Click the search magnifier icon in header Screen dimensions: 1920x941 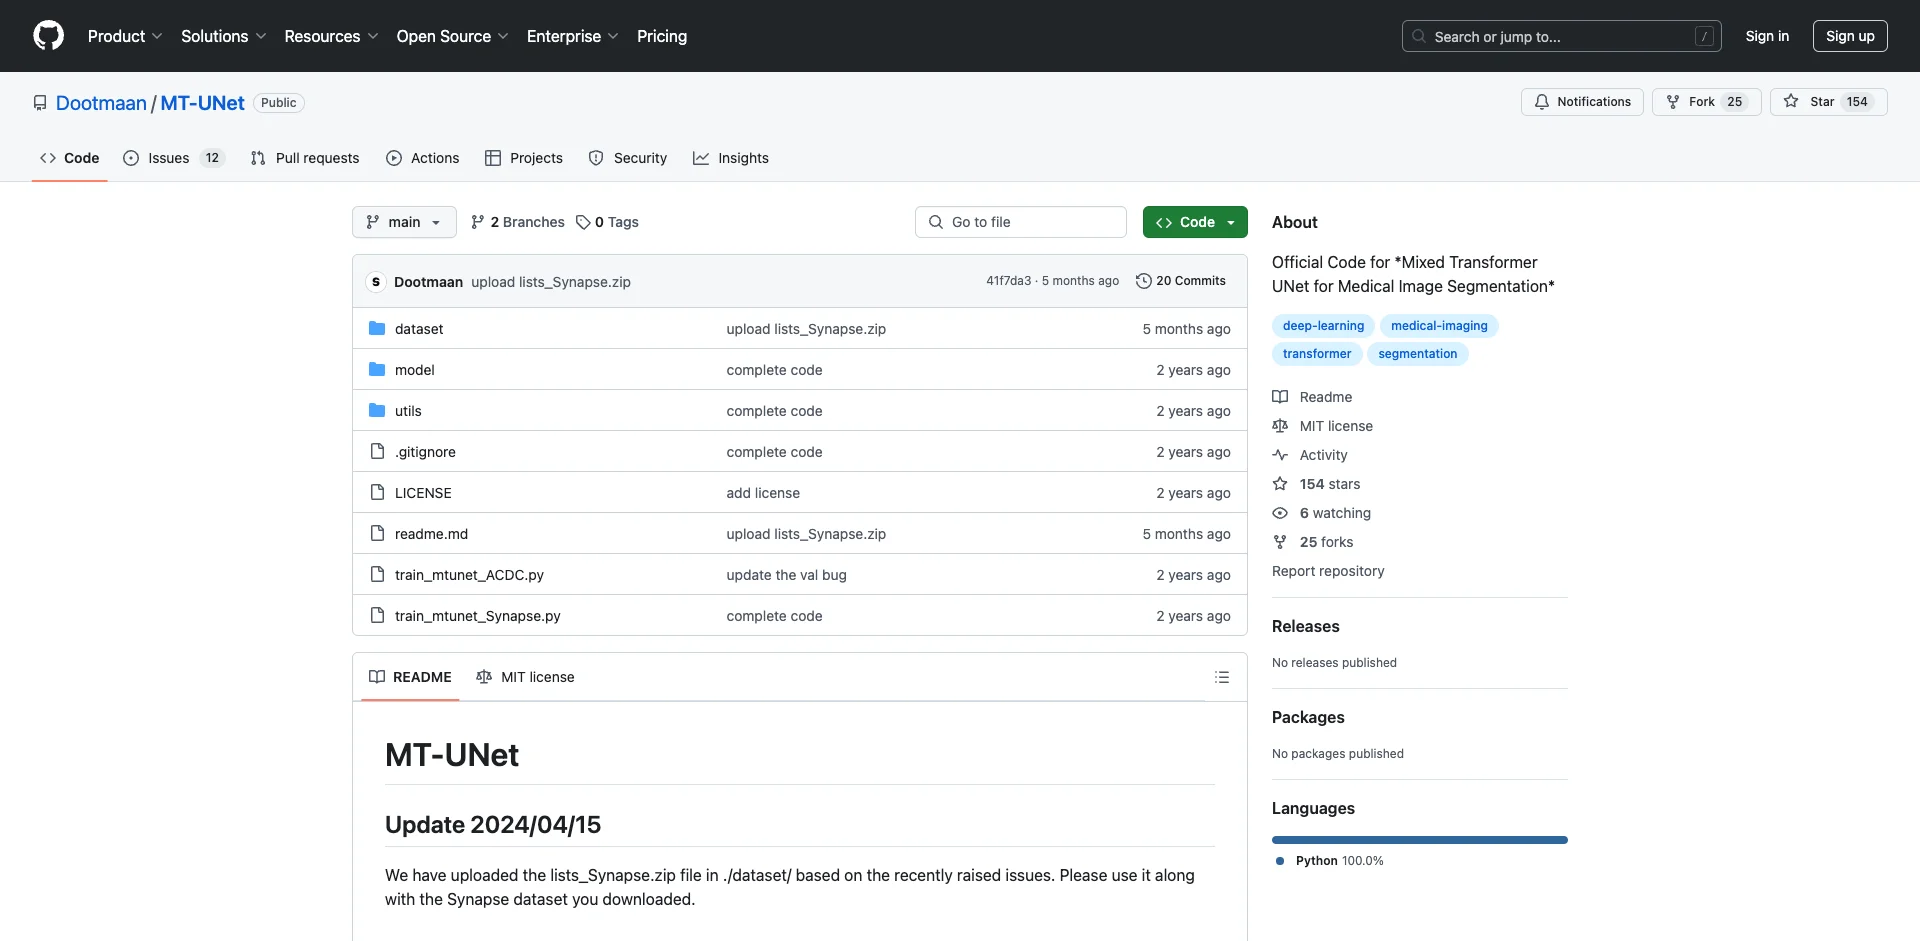(x=1418, y=36)
